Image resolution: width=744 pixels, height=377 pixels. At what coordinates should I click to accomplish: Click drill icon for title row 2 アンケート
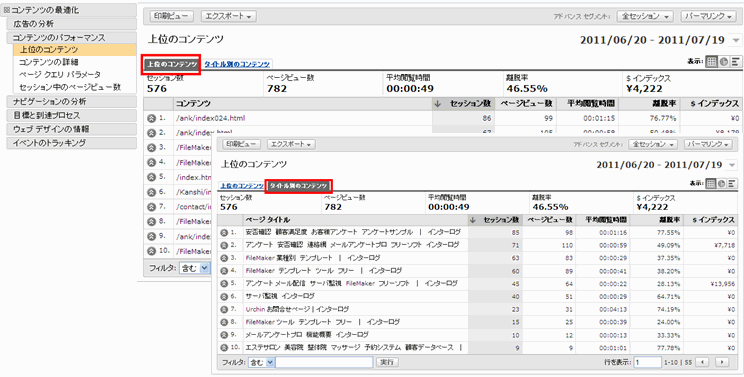224,245
